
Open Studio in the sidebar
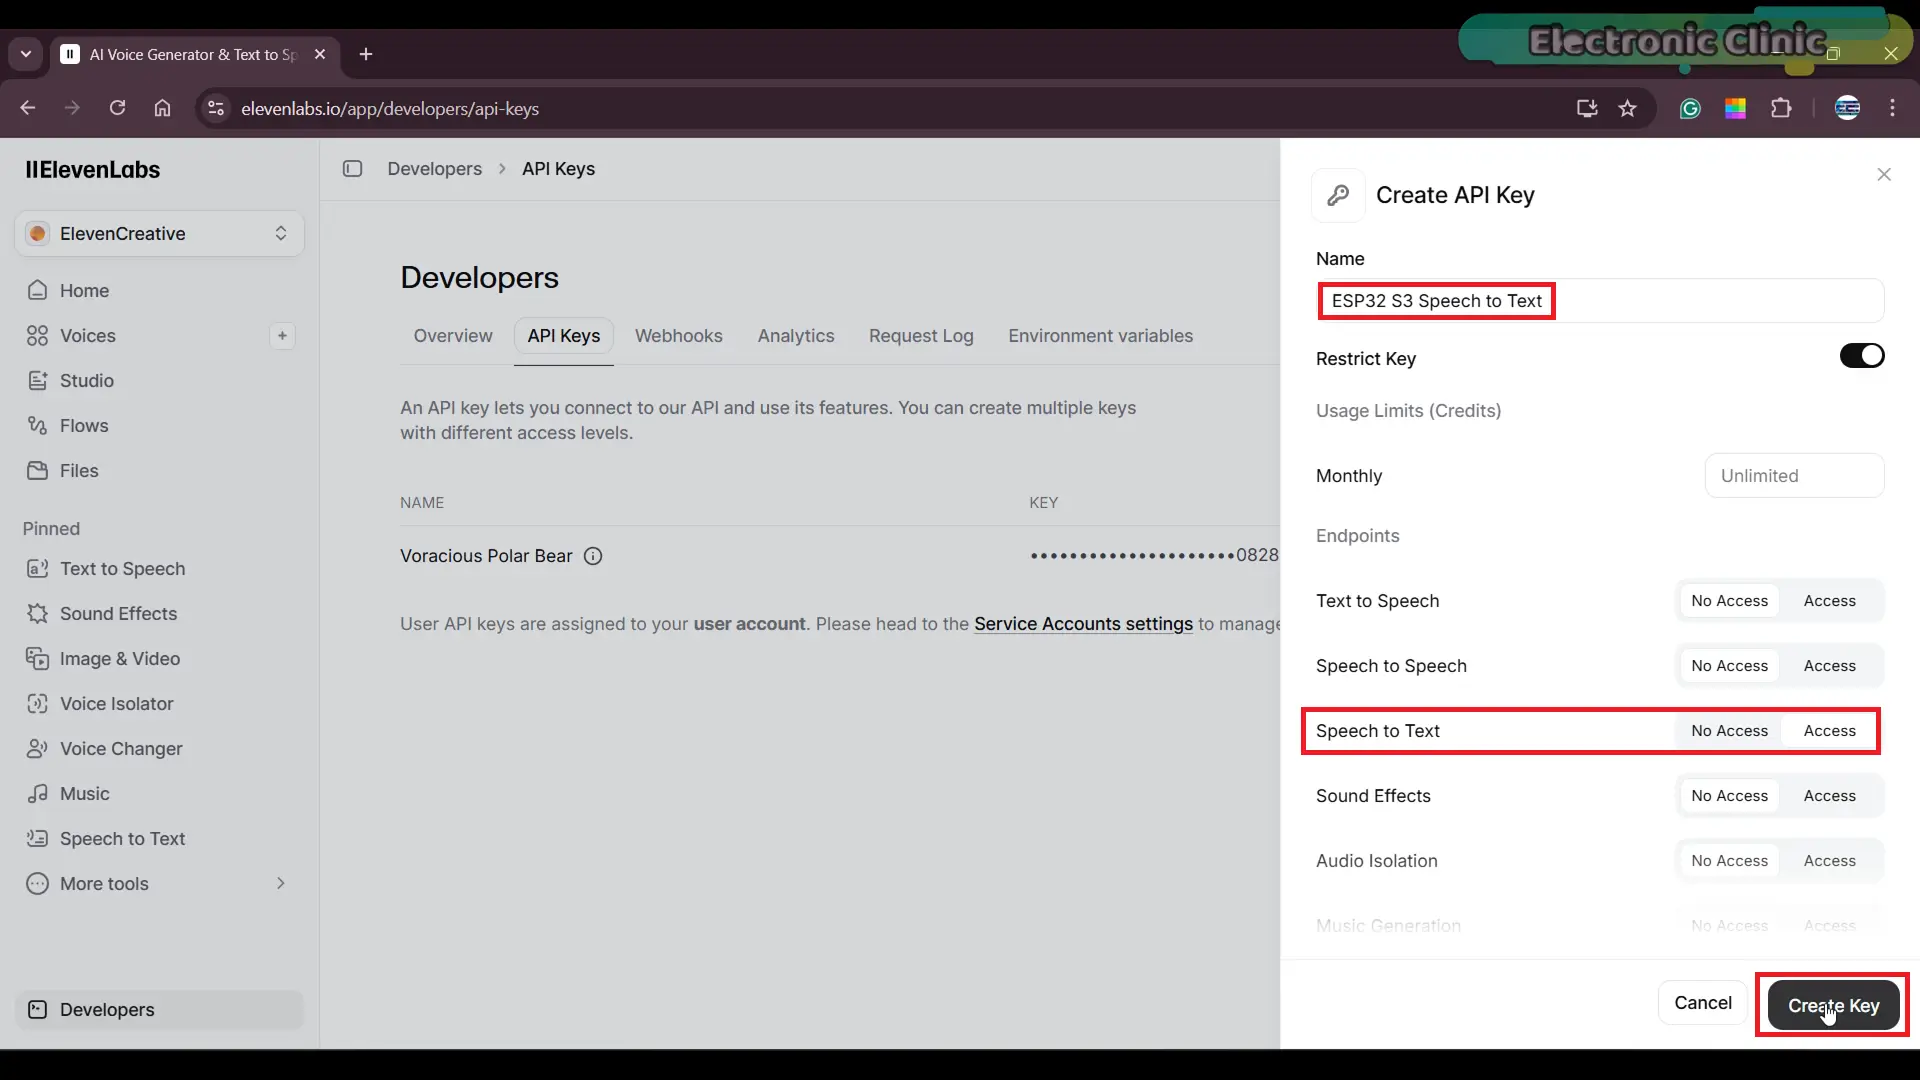160,381
